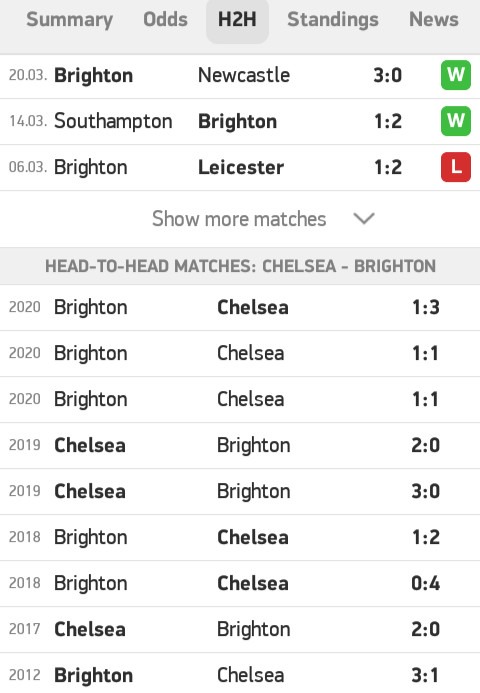Open the 2018 Brighton-Chelsea 0:4 match

tap(240, 583)
